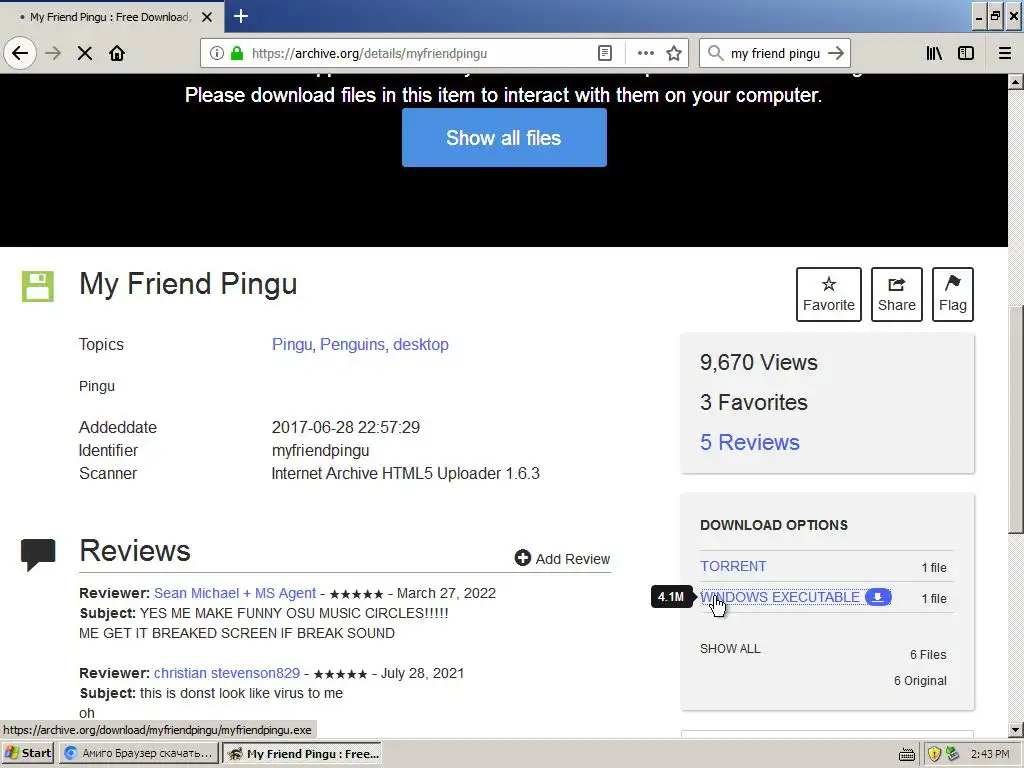Open the Windows Start menu
This screenshot has width=1024, height=768.
[28, 753]
